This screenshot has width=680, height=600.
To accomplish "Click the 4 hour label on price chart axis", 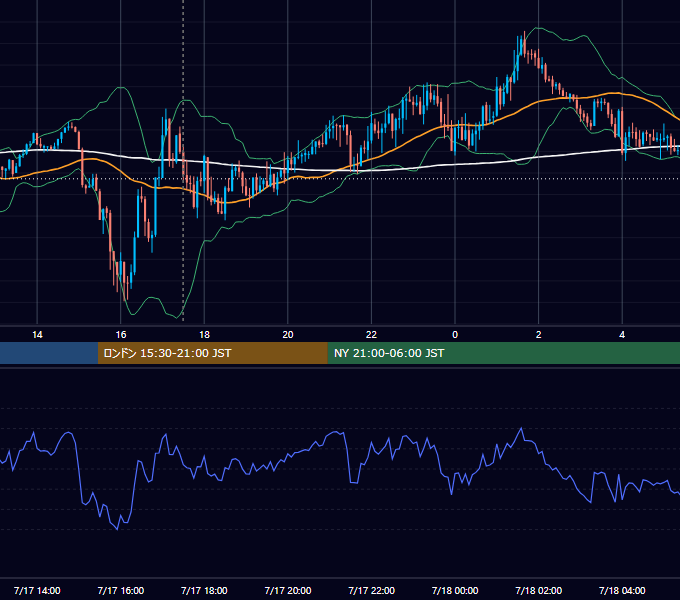I will pyautogui.click(x=622, y=335).
